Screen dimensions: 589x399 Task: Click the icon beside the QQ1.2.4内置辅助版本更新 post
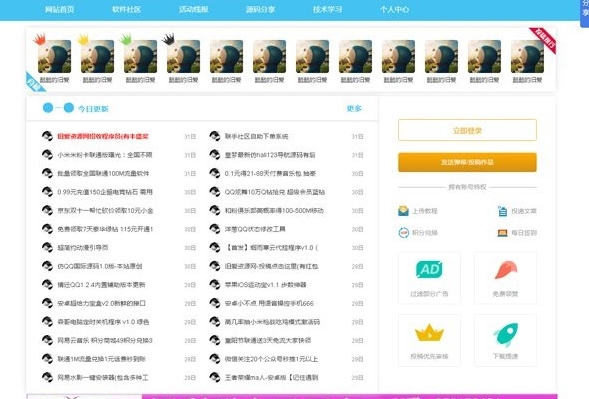[47, 284]
